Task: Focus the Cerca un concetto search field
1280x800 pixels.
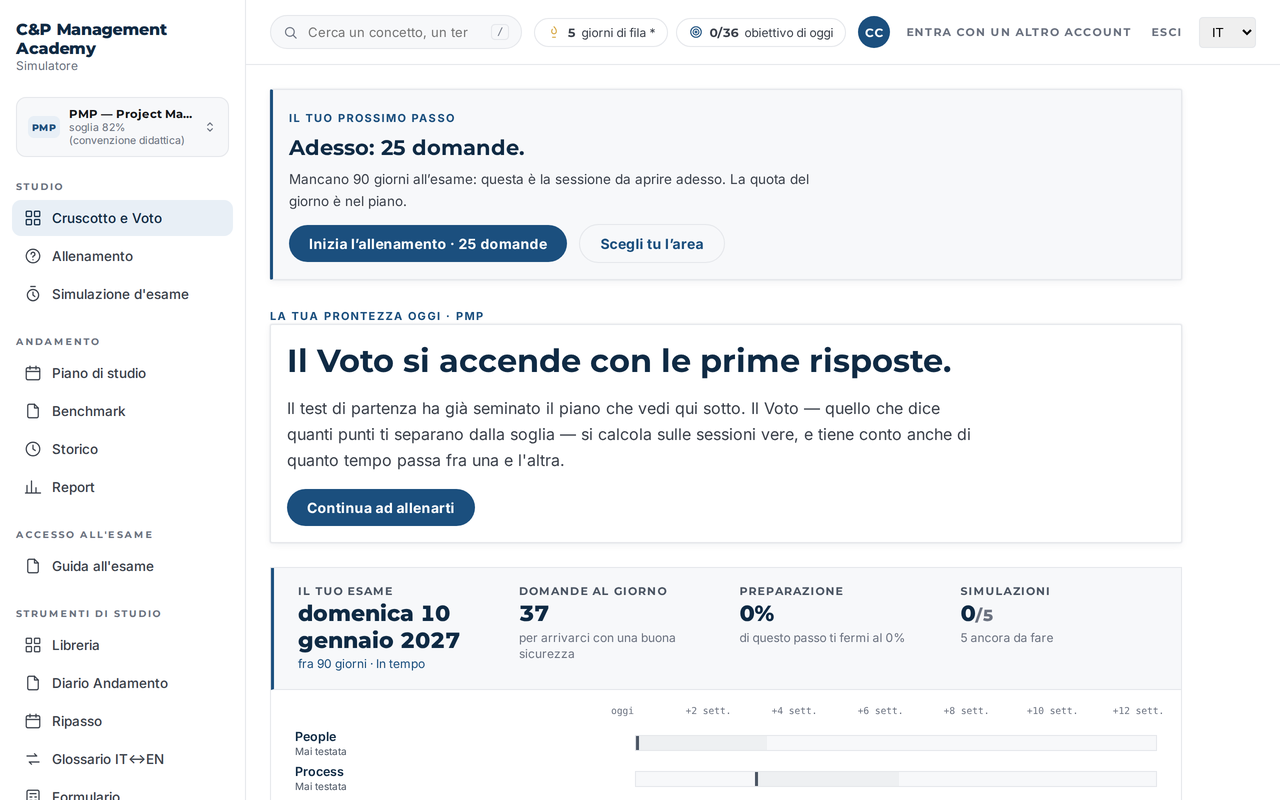Action: pos(396,32)
